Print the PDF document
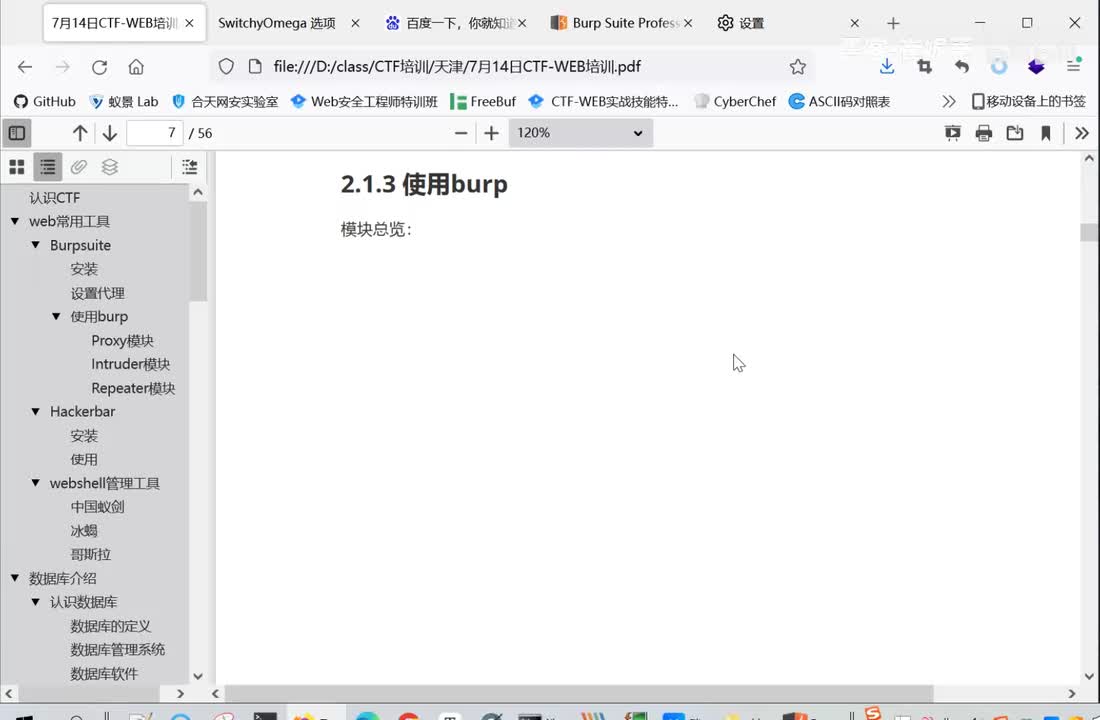This screenshot has height=720, width=1100. click(x=984, y=133)
